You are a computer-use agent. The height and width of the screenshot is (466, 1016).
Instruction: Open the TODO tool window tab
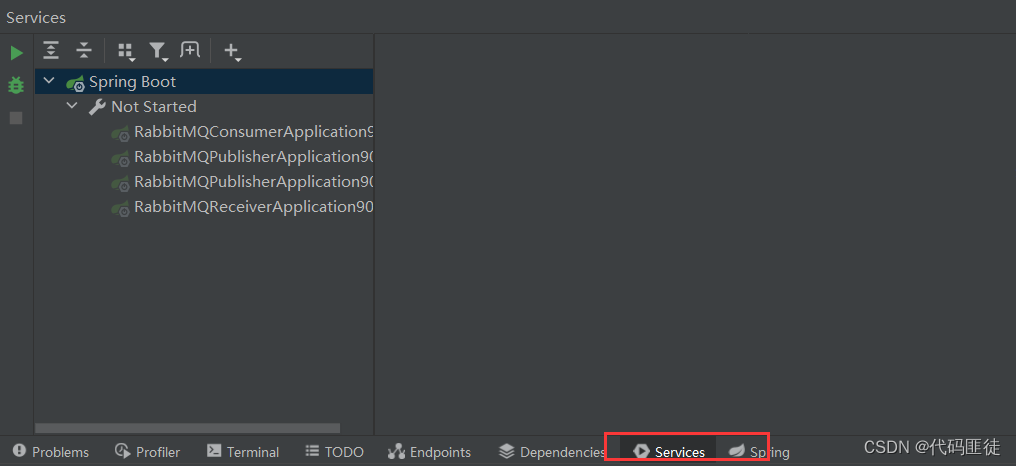(334, 452)
